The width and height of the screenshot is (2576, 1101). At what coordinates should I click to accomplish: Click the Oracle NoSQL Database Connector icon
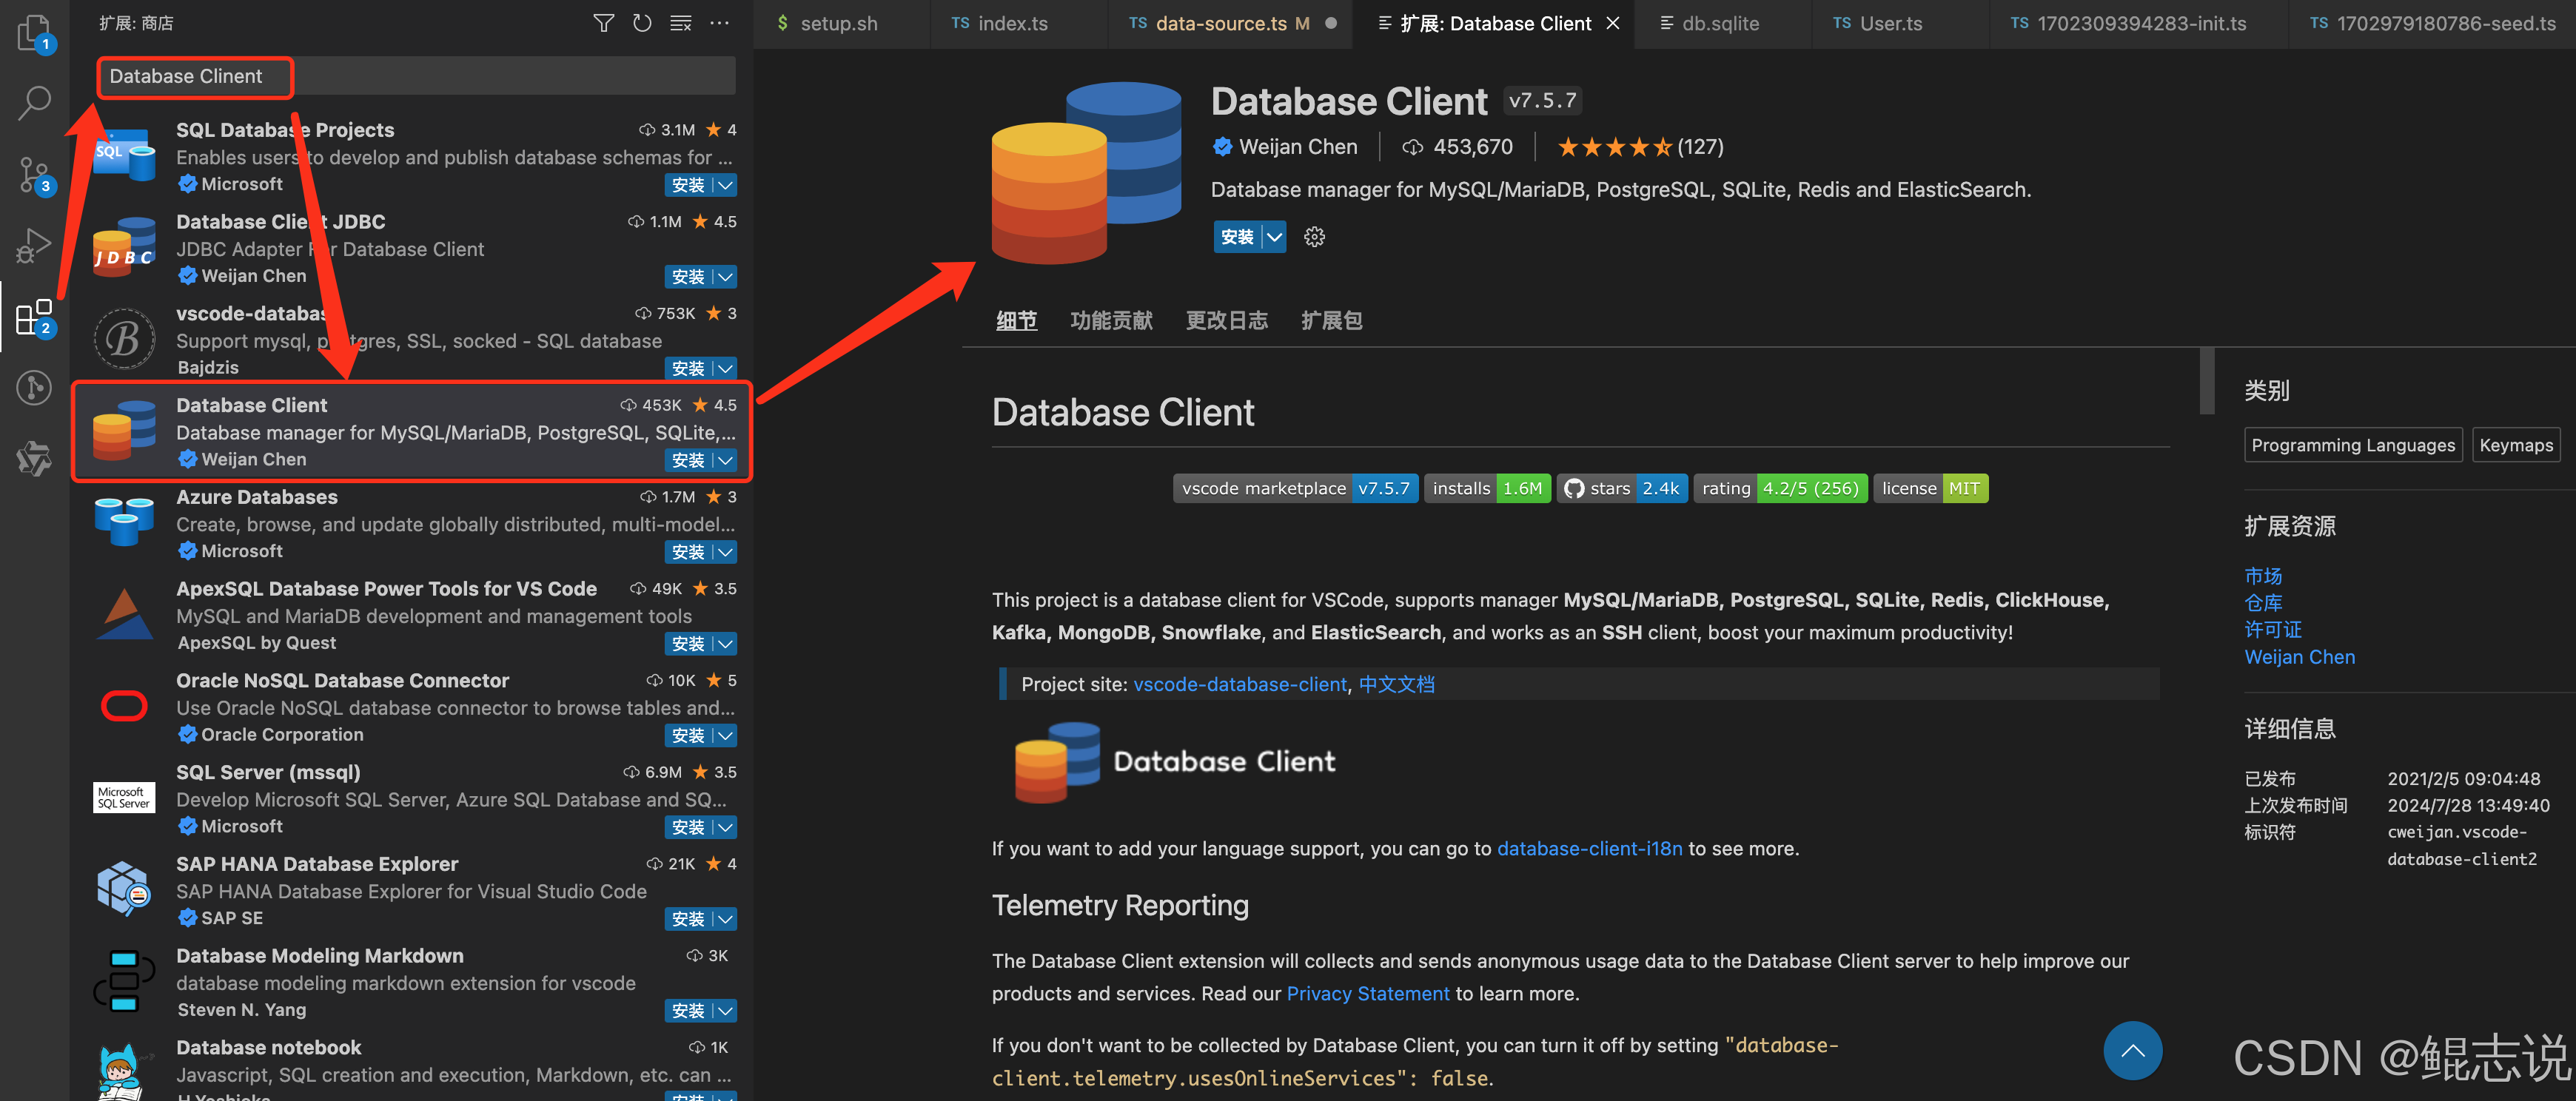(x=124, y=706)
